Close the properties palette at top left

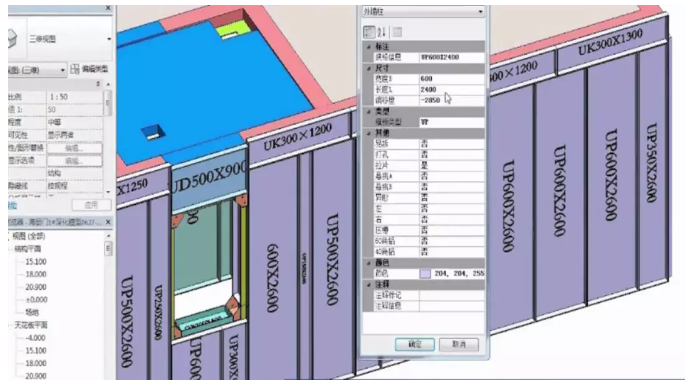point(108,8)
